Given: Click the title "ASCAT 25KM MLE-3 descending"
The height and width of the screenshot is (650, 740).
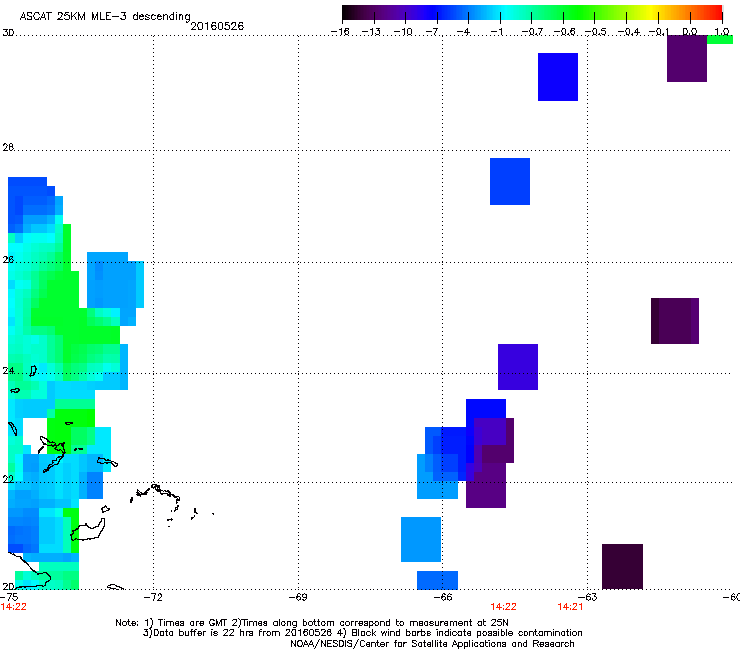Looking at the screenshot, I should [x=105, y=16].
